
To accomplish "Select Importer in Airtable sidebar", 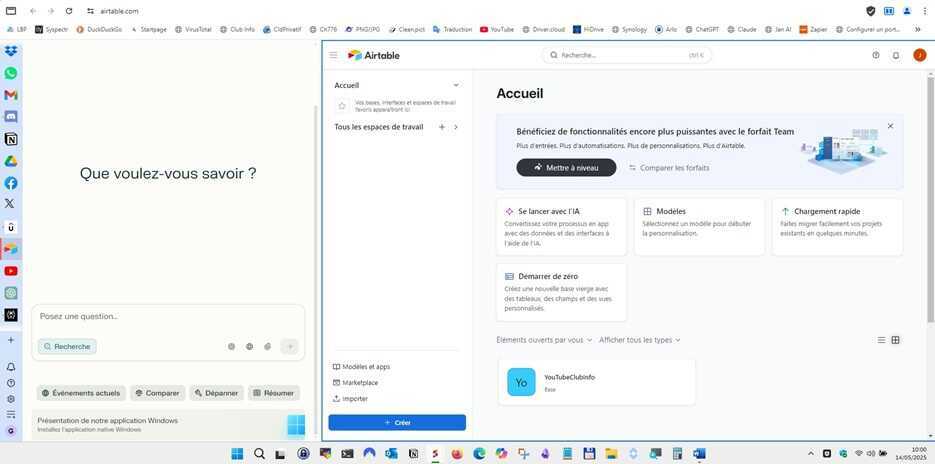I will pos(350,399).
